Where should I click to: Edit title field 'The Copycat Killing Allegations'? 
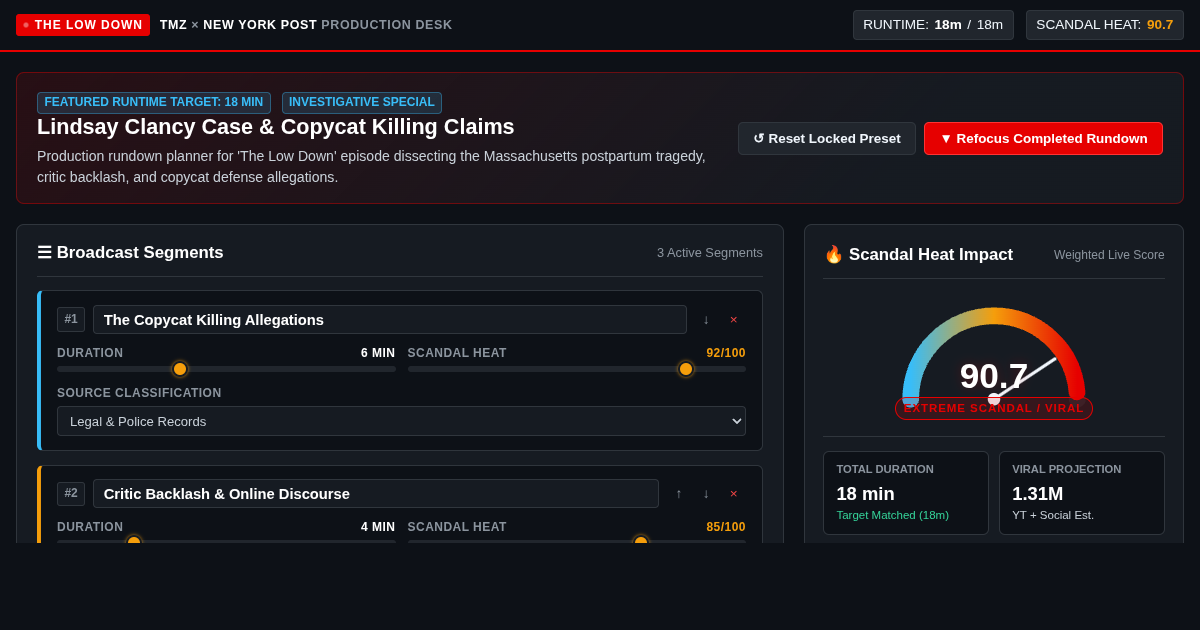pos(390,319)
